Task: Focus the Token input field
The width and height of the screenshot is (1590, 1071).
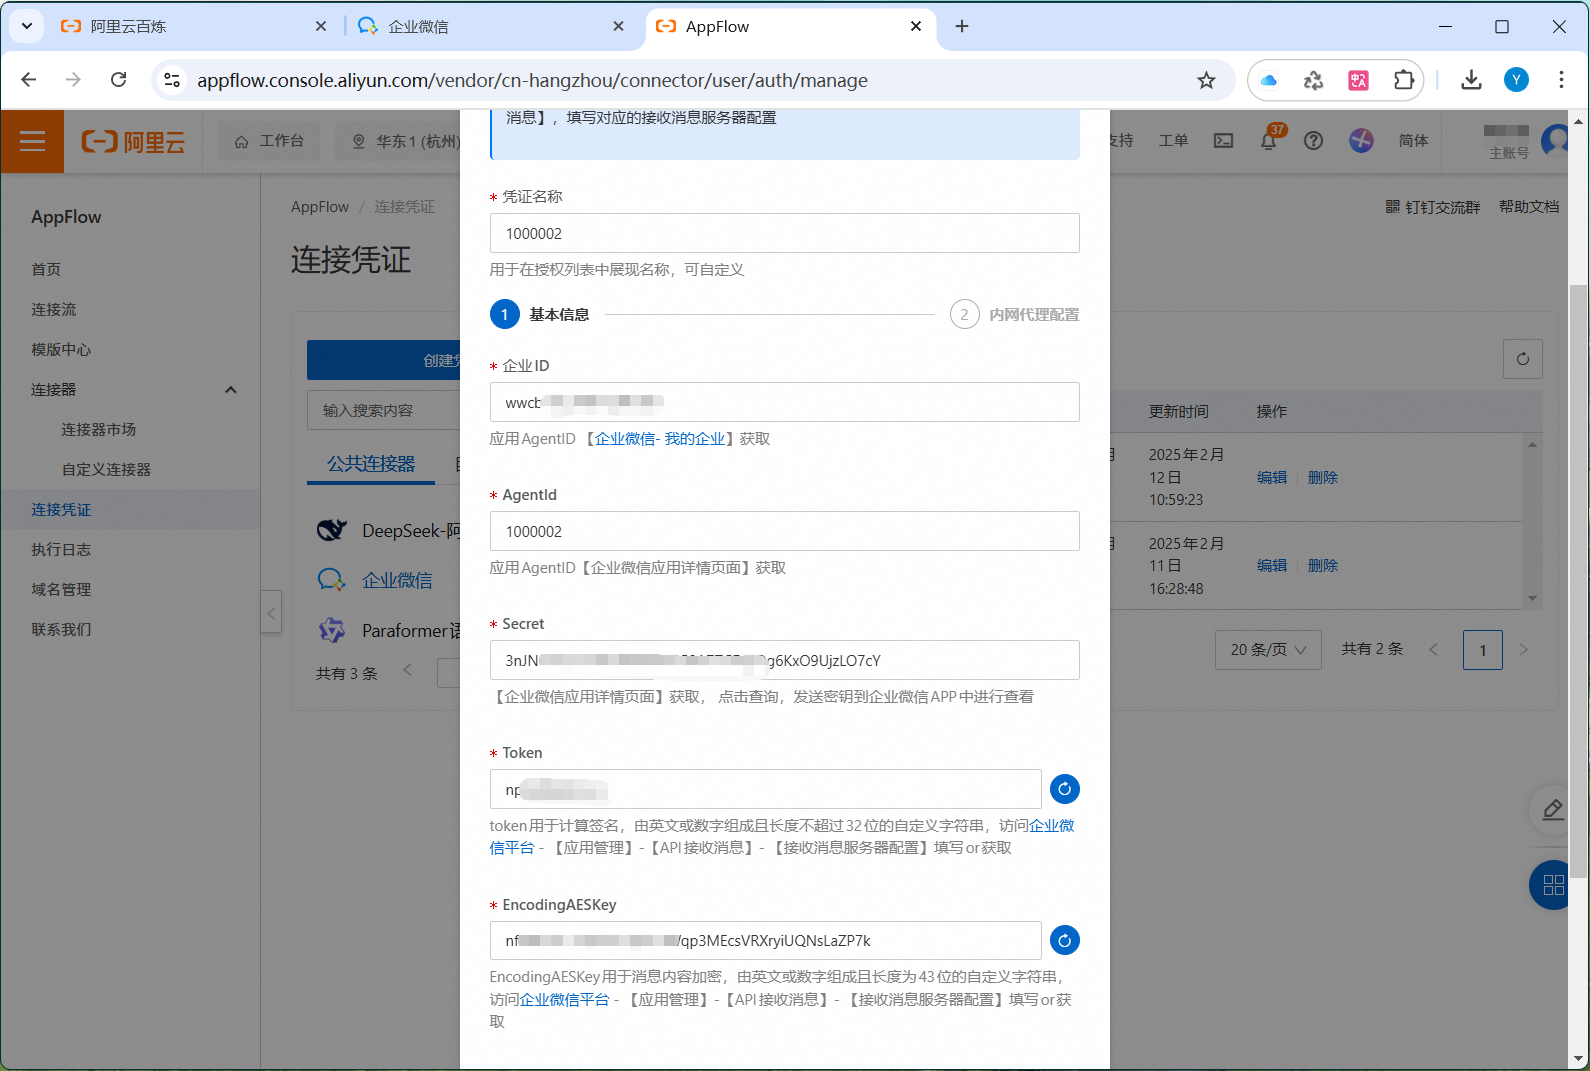Action: [765, 789]
